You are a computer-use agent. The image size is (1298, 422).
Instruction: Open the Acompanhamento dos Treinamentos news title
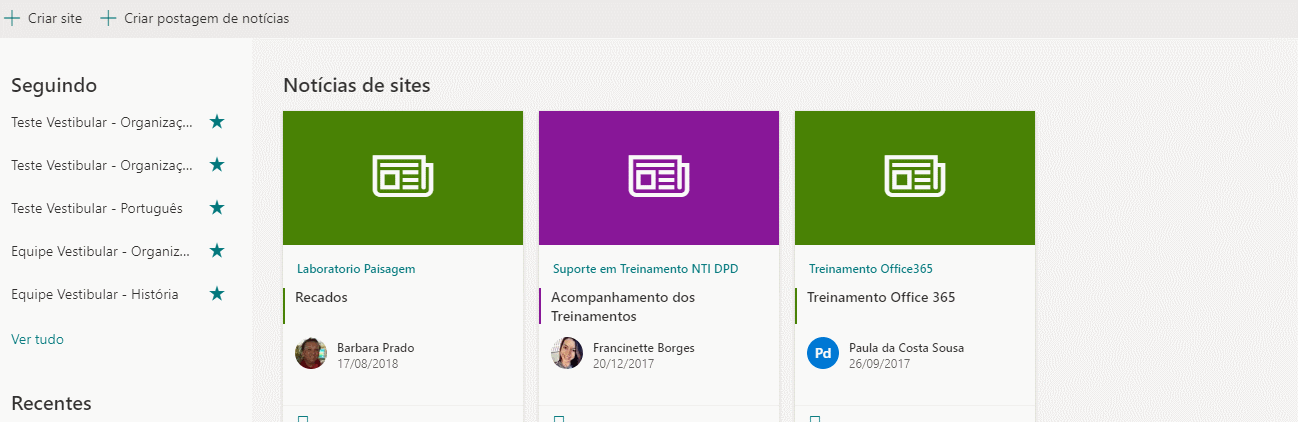pyautogui.click(x=623, y=307)
